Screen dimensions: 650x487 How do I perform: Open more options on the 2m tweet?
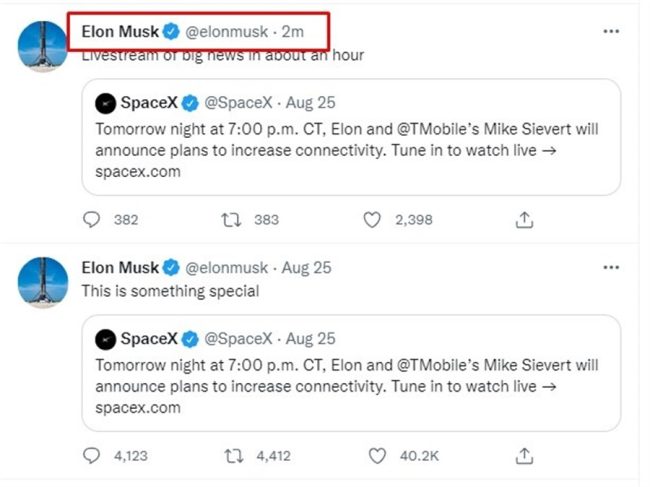(x=611, y=31)
